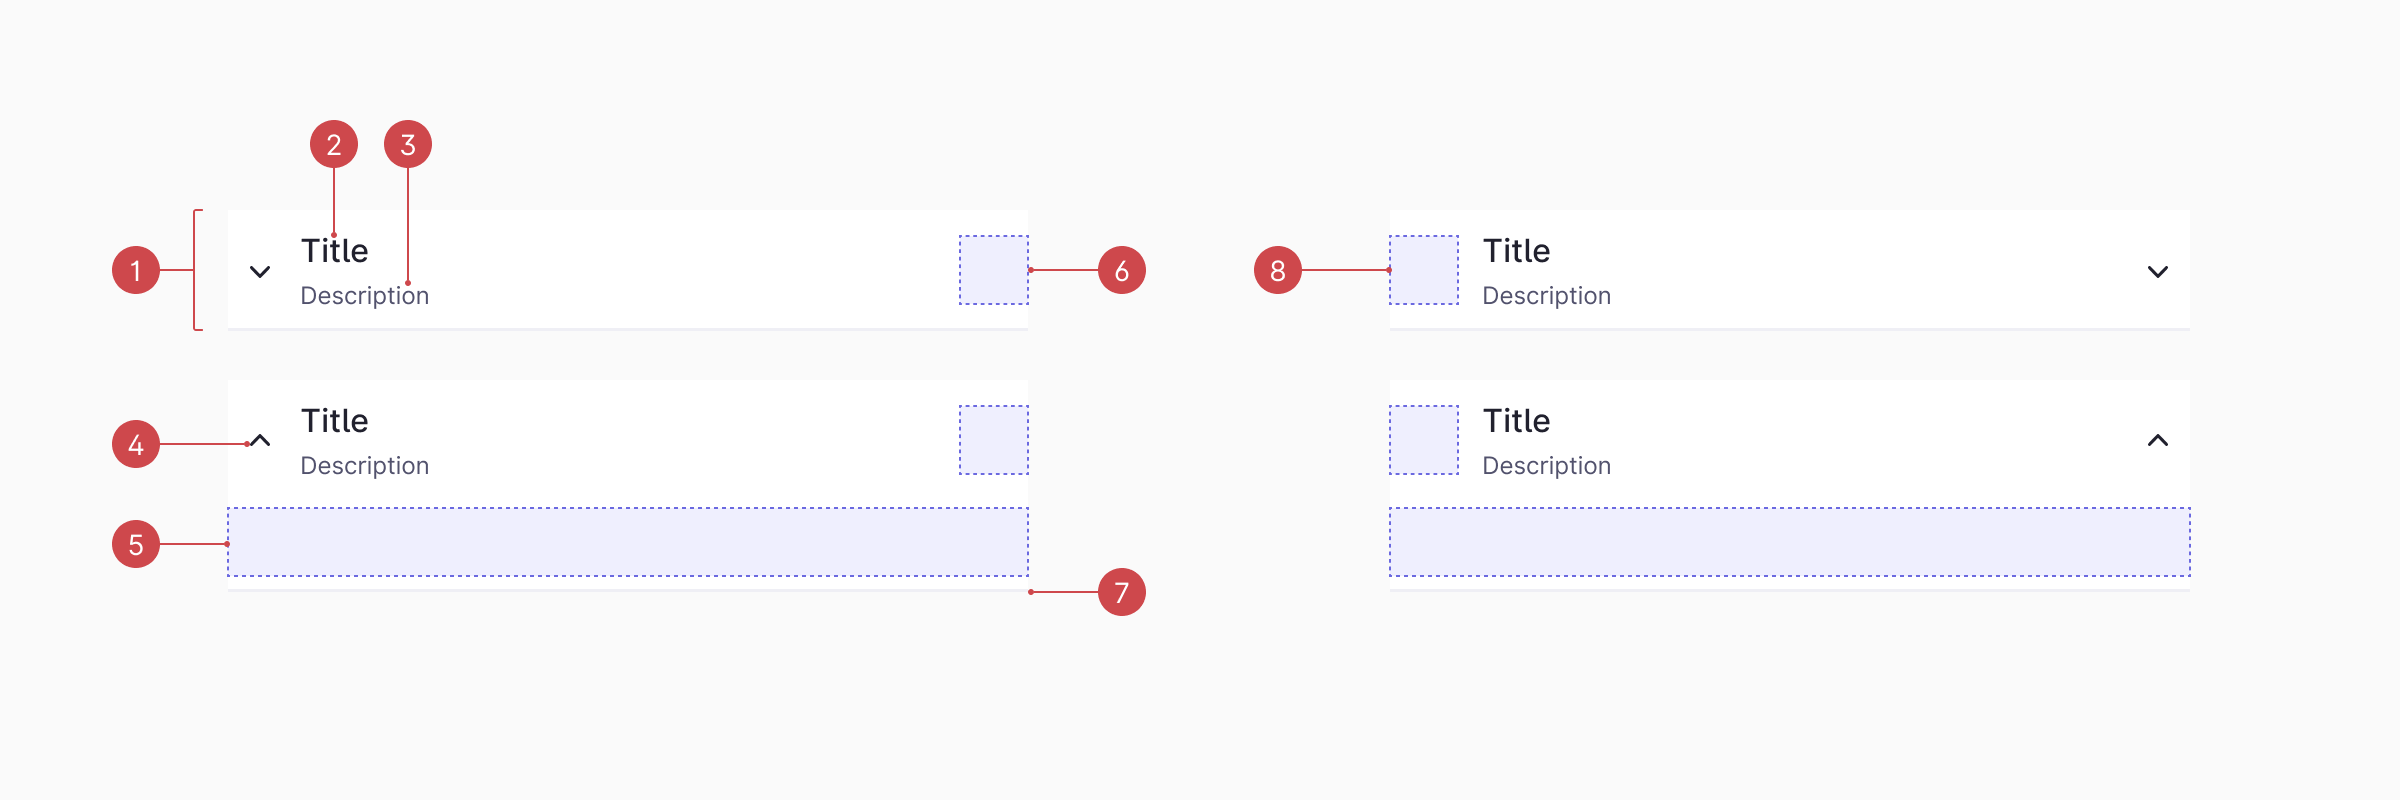This screenshot has height=800, width=2400.
Task: Select leading slot placeholder in top-right accordion
Action: pyautogui.click(x=1424, y=270)
